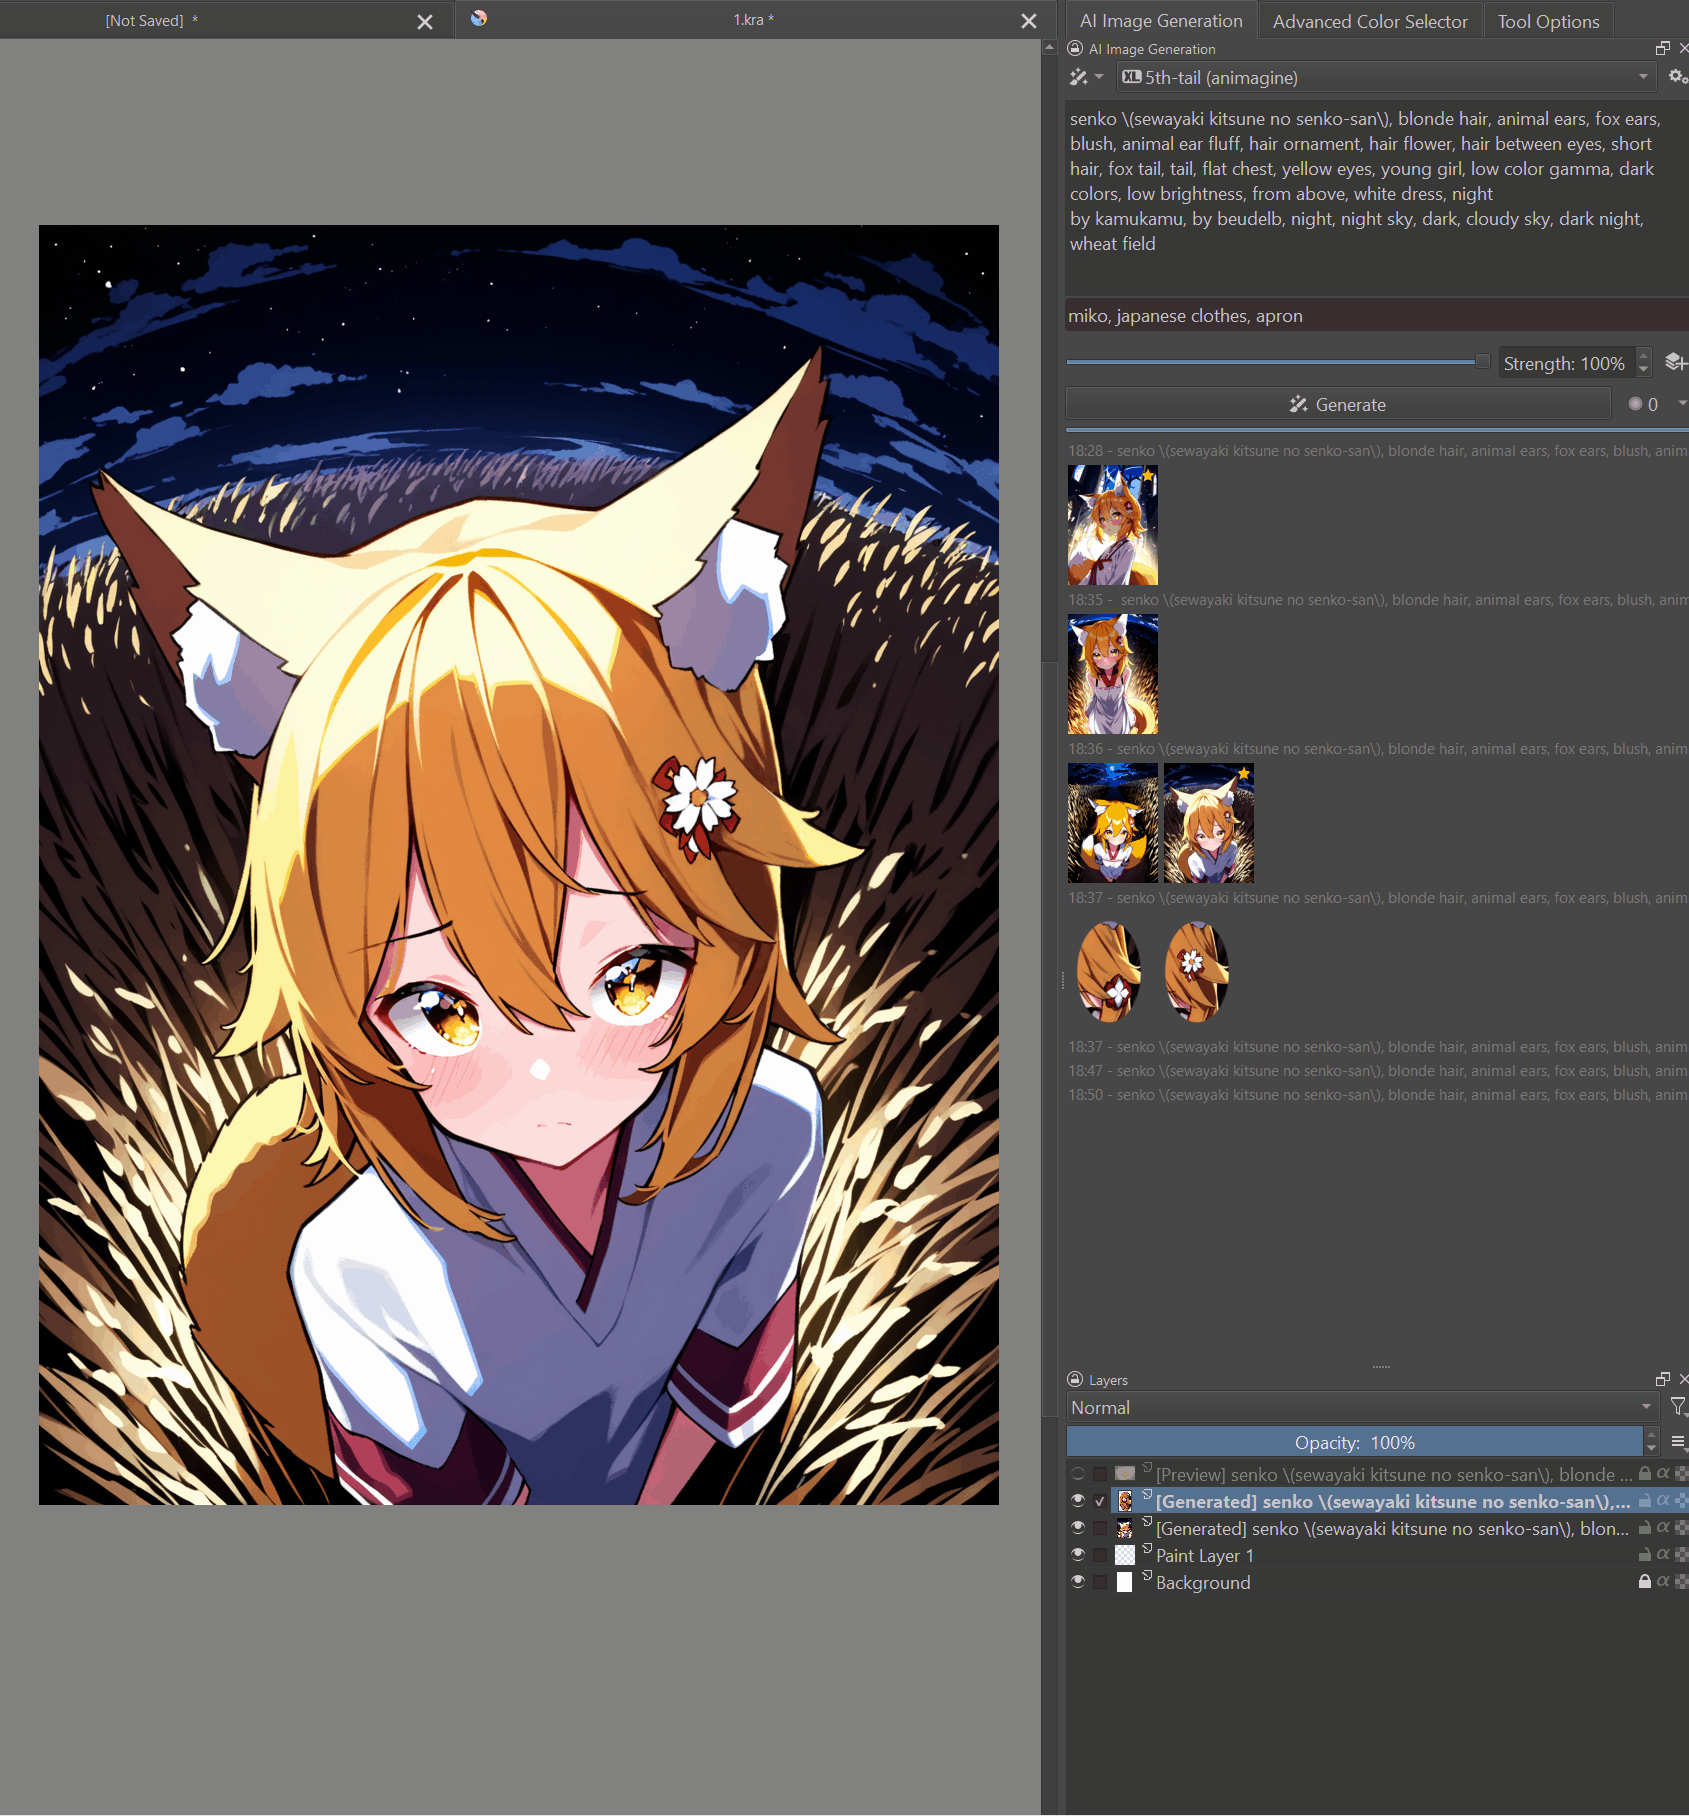Open the Layers docker options hamburger menu
The height and width of the screenshot is (1816, 1689).
(1678, 1441)
